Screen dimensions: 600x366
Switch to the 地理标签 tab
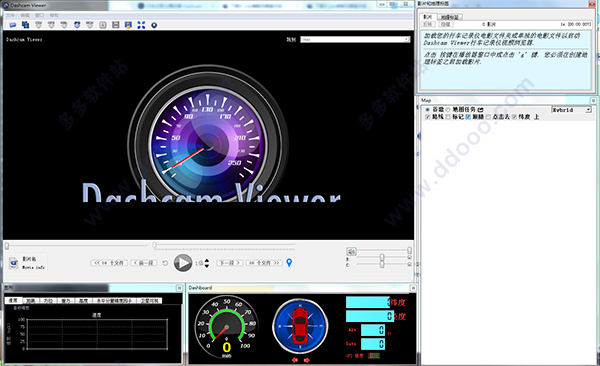pyautogui.click(x=450, y=17)
